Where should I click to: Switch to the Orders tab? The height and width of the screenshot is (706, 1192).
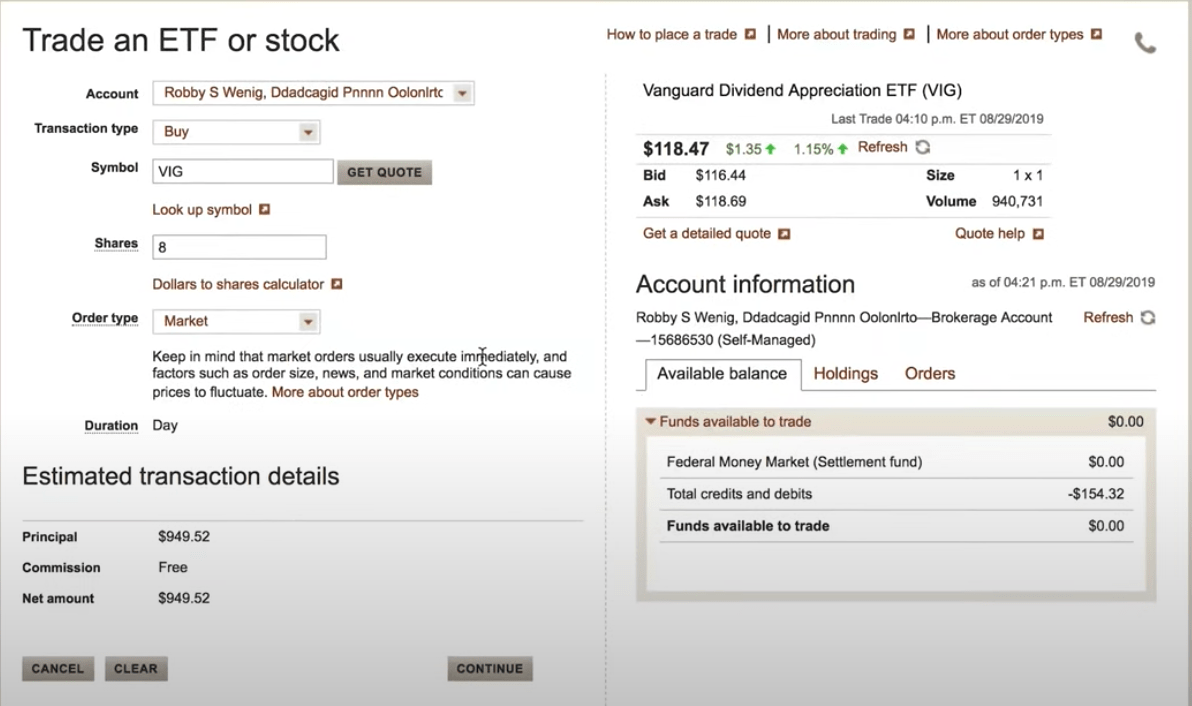930,373
